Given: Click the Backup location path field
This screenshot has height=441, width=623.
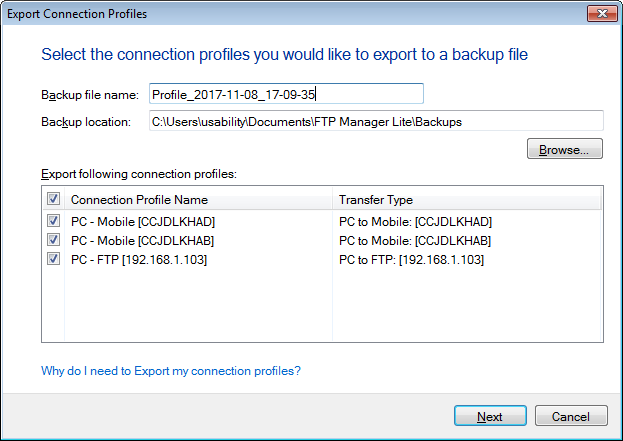Looking at the screenshot, I should (x=375, y=122).
